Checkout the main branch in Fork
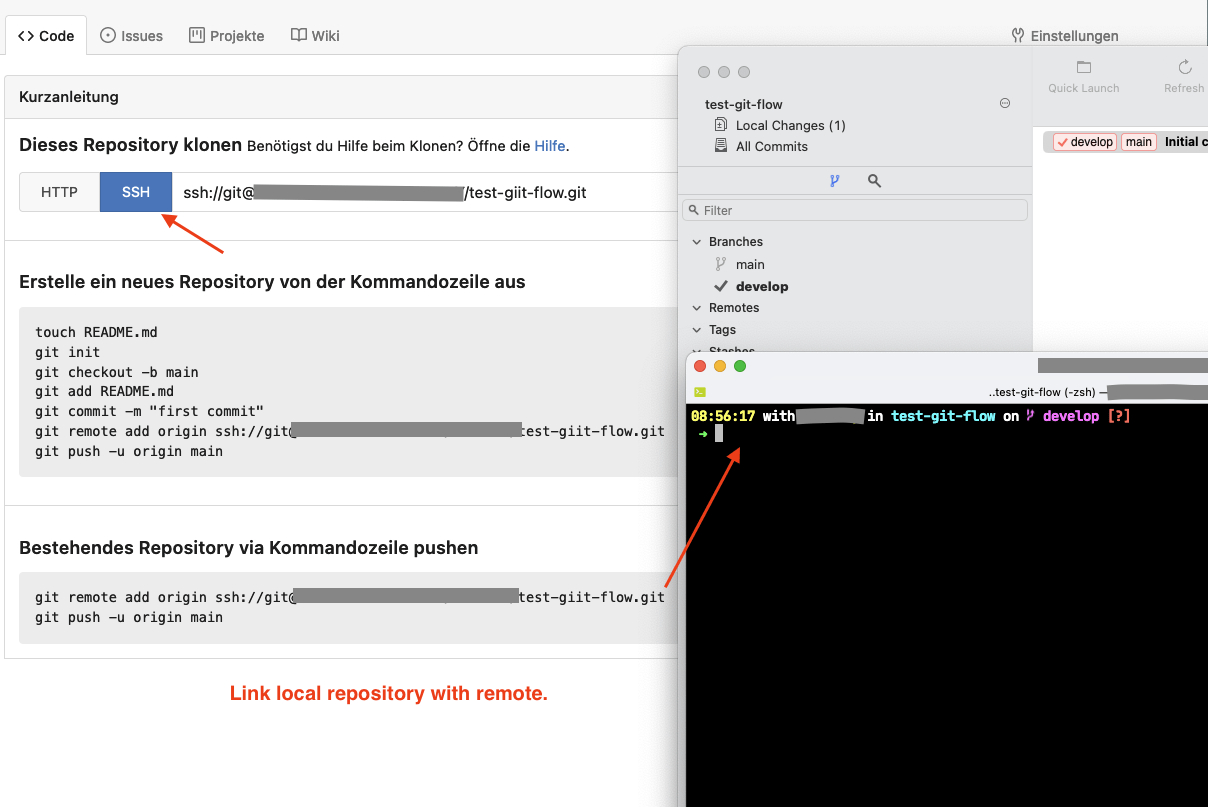 pos(748,264)
